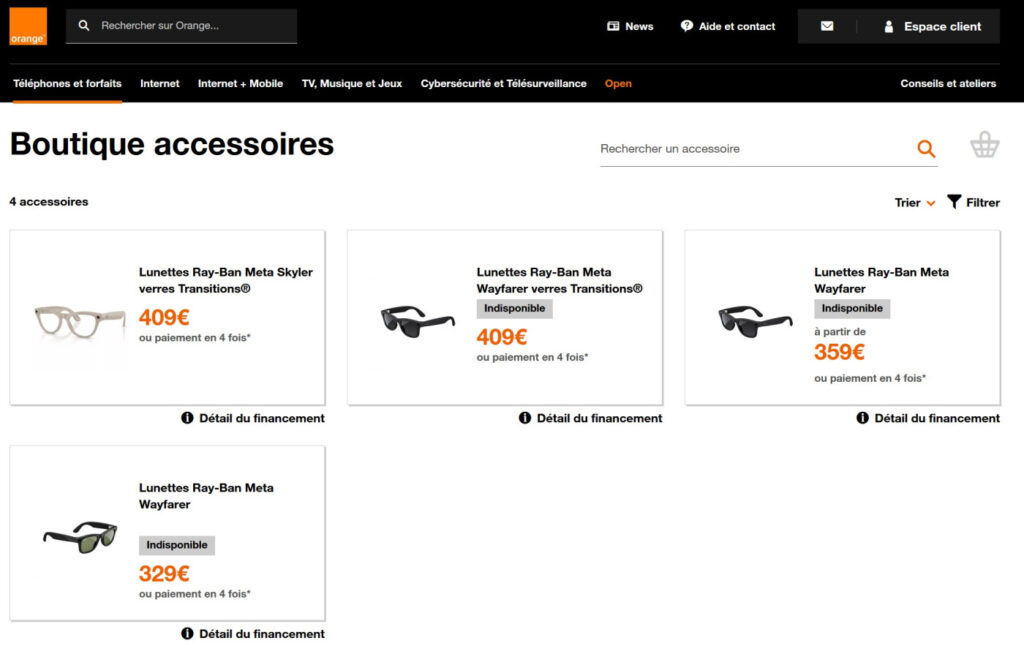Click the 329€ price
The width and height of the screenshot is (1024, 654).
click(x=164, y=574)
